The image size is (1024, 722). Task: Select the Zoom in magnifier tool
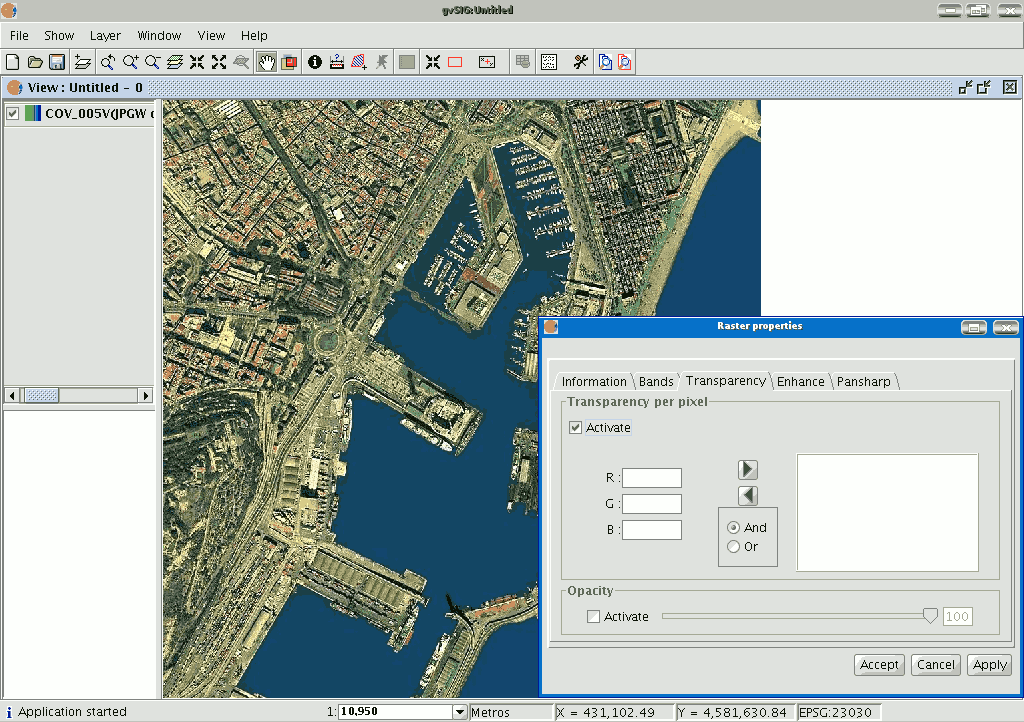click(130, 62)
